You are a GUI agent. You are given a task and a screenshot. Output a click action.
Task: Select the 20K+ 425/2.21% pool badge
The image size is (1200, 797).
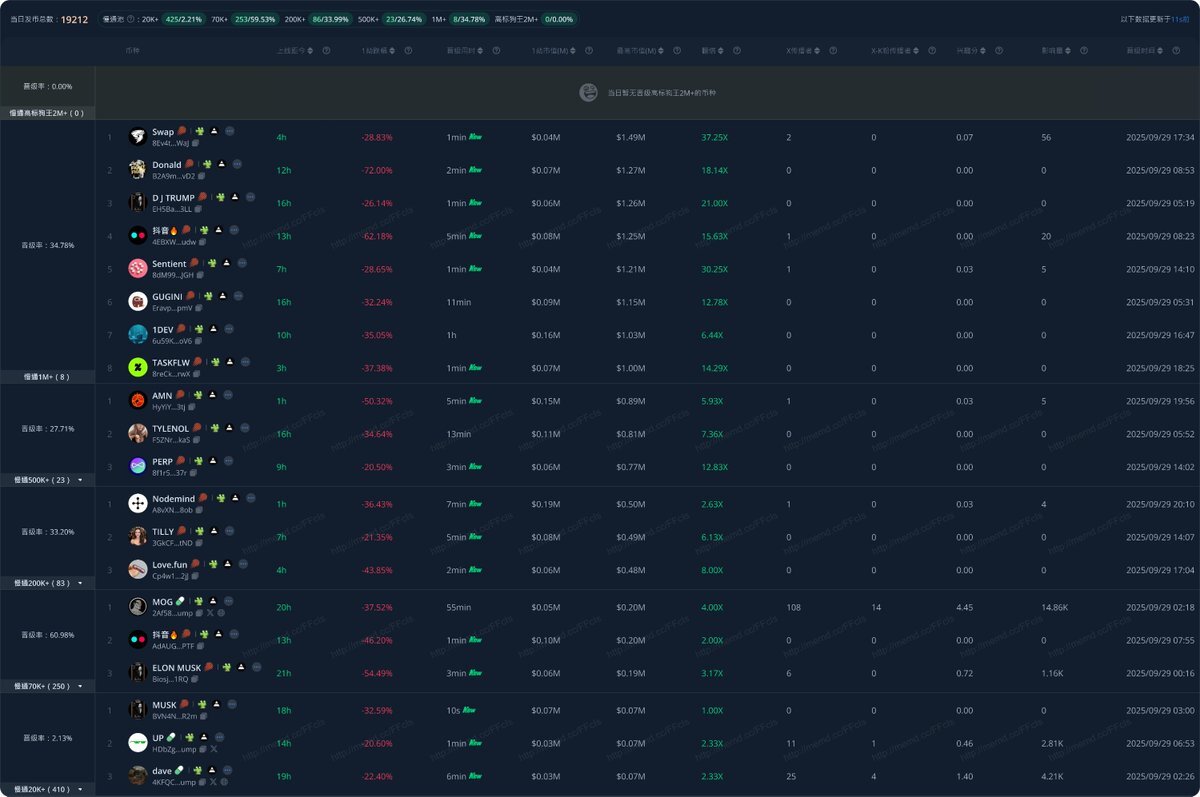tap(181, 19)
